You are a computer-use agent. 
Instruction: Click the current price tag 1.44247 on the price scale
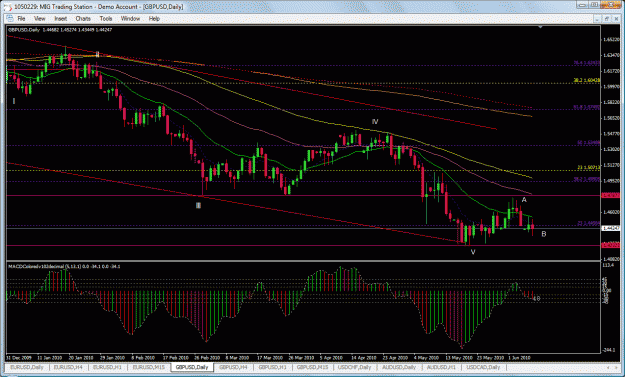[x=610, y=228]
